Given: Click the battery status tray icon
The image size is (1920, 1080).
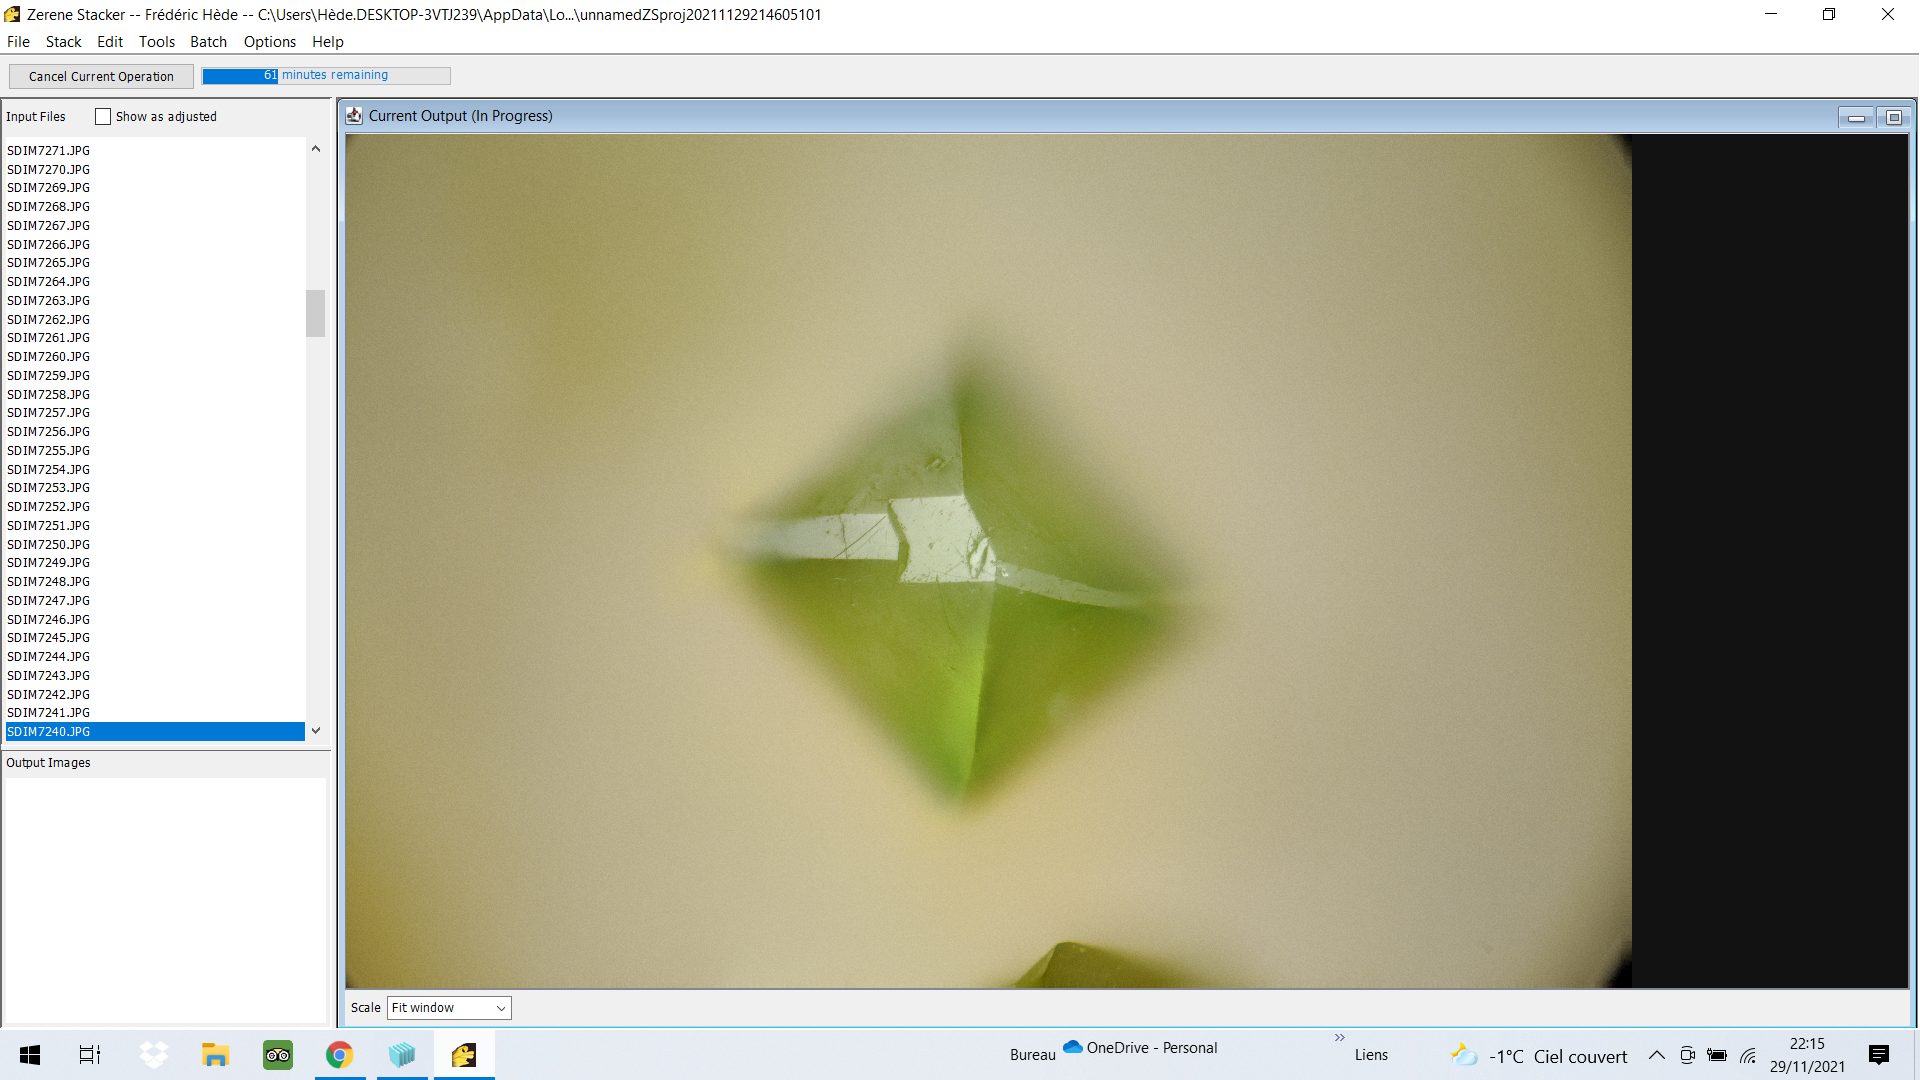Looking at the screenshot, I should (x=1717, y=1055).
